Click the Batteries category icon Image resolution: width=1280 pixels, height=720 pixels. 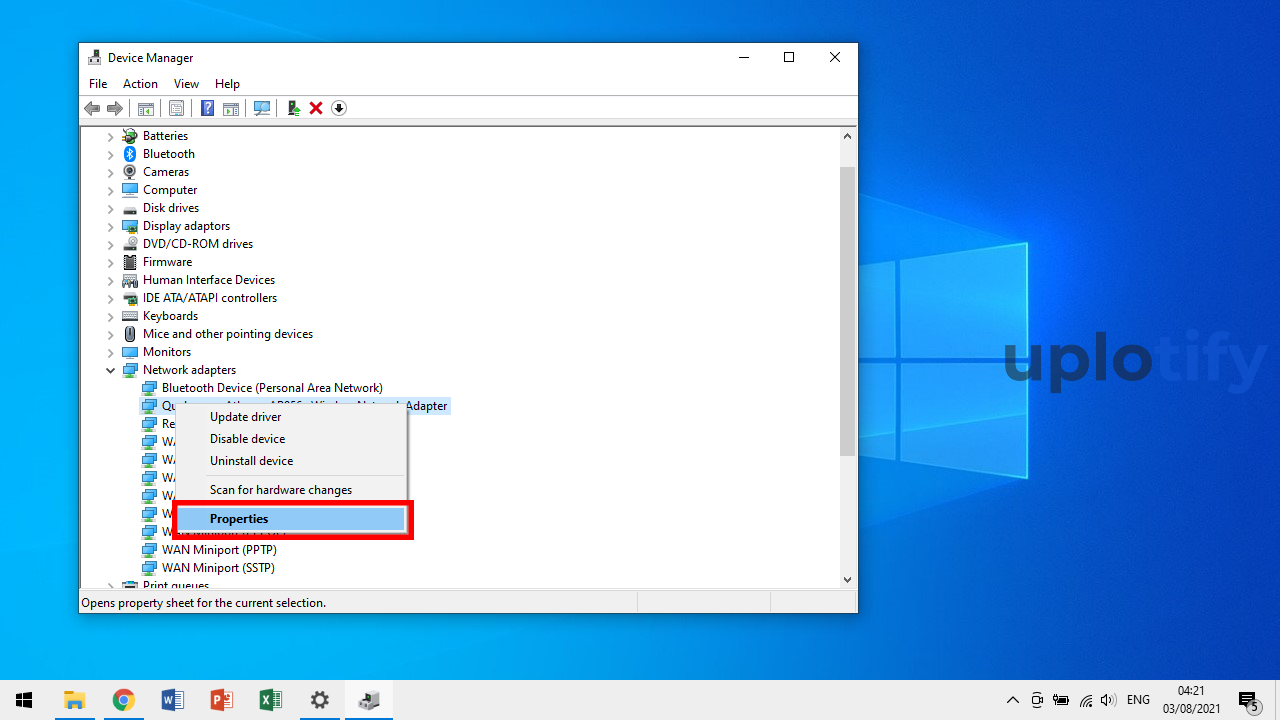130,136
